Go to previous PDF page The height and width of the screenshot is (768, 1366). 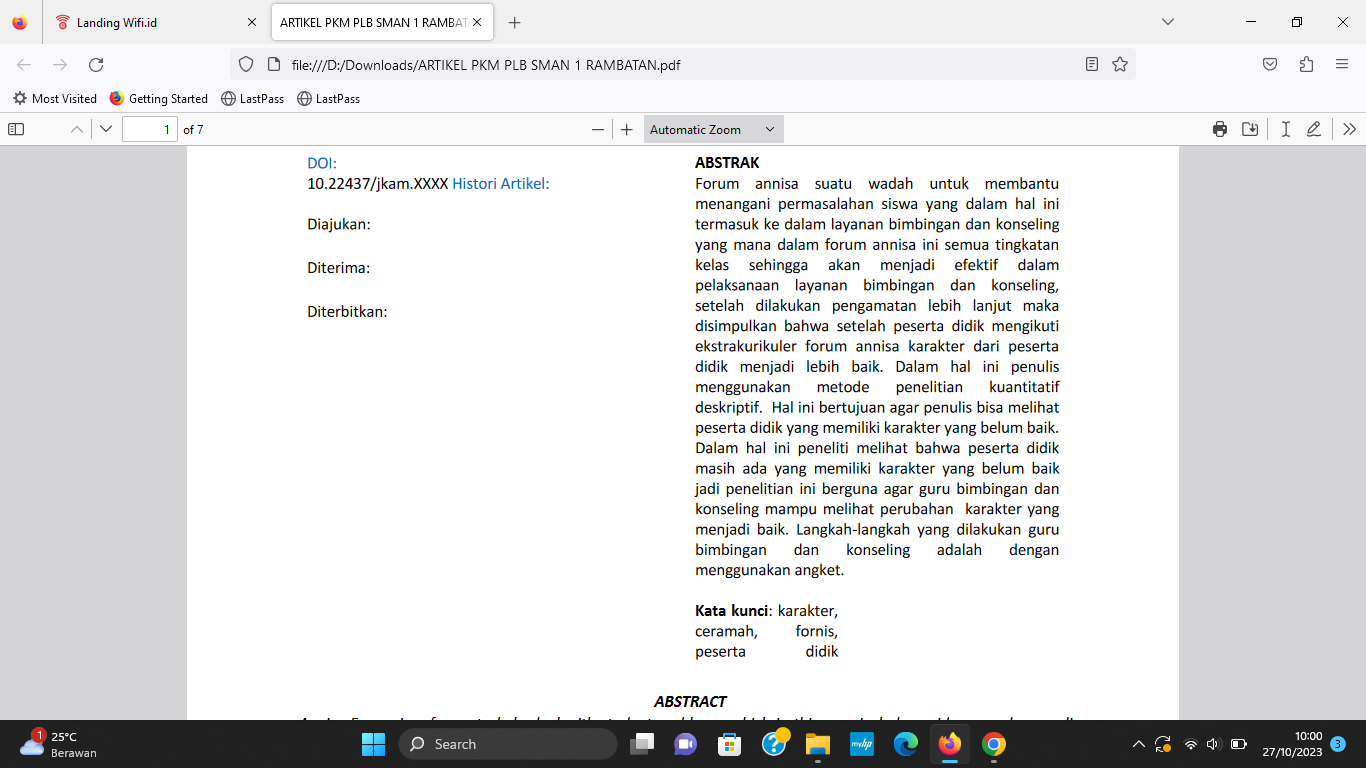tap(77, 129)
